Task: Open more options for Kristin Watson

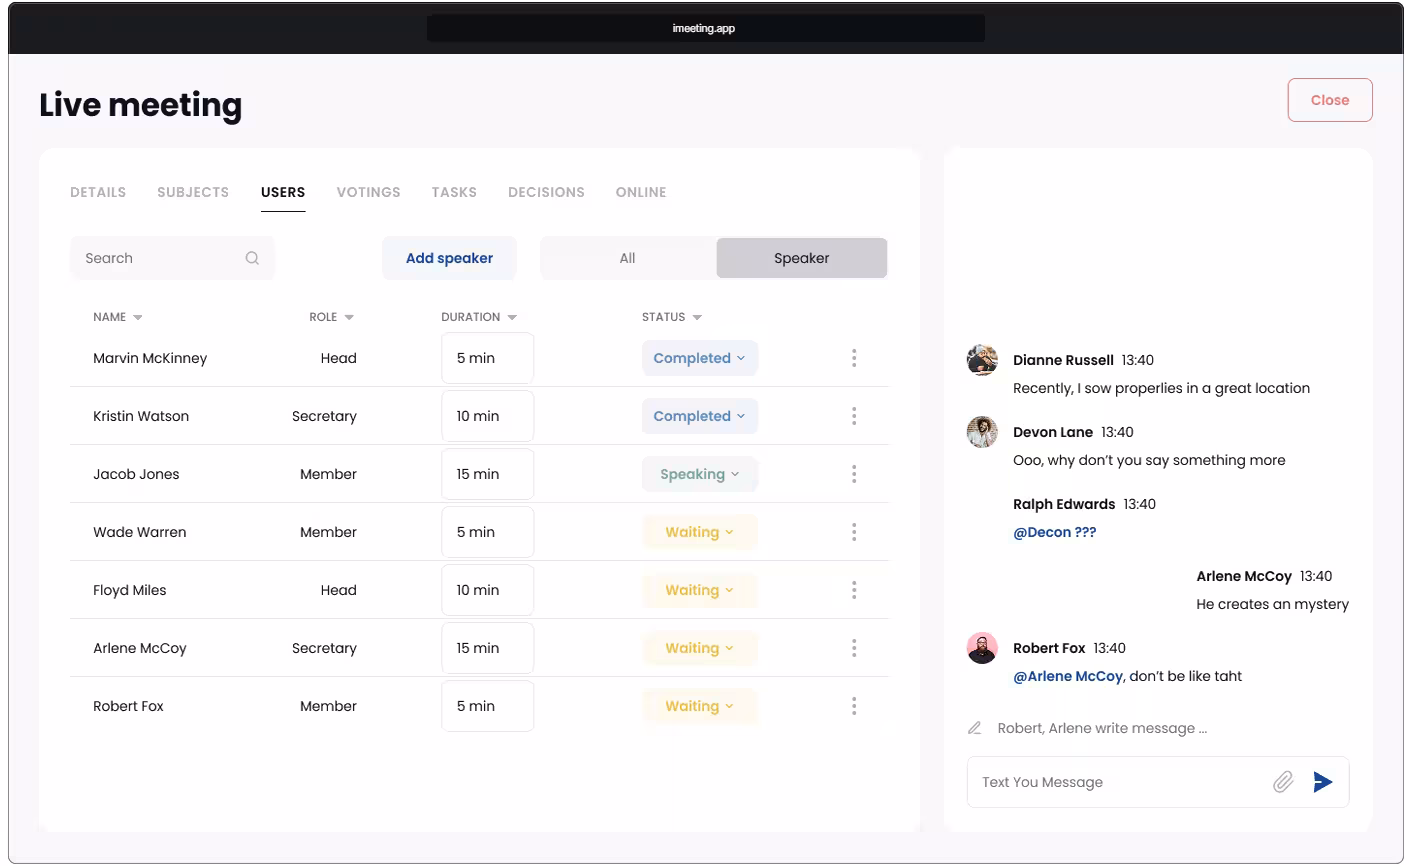Action: pyautogui.click(x=854, y=416)
